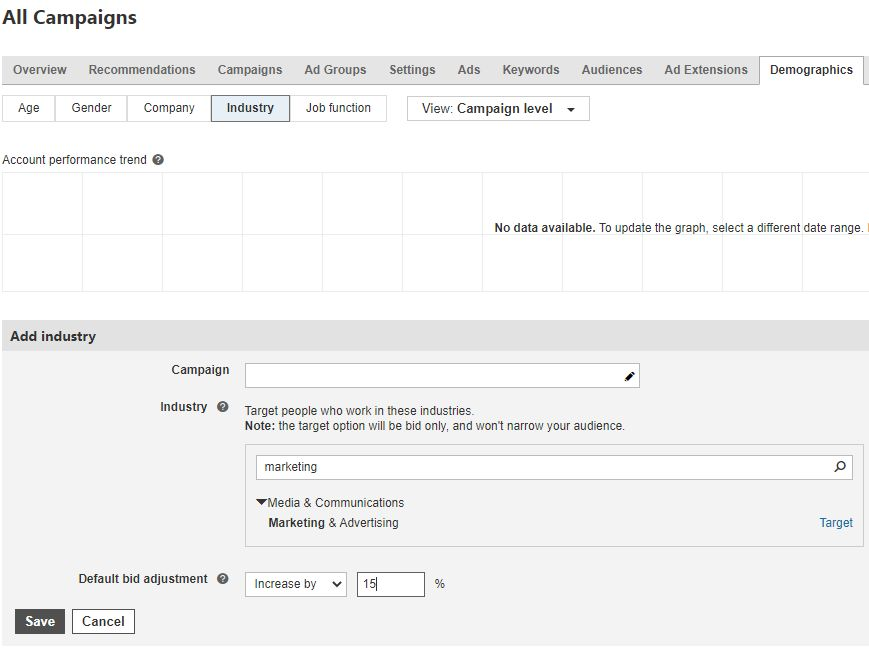This screenshot has height=649, width=869.
Task: Open the Recommendations tab
Action: point(142,70)
